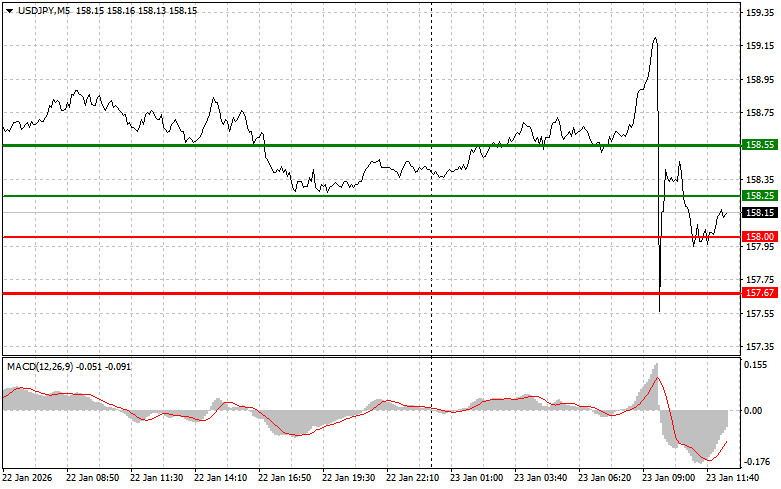
Task: Click the 157.35 price scale value
Action: pyautogui.click(x=760, y=347)
